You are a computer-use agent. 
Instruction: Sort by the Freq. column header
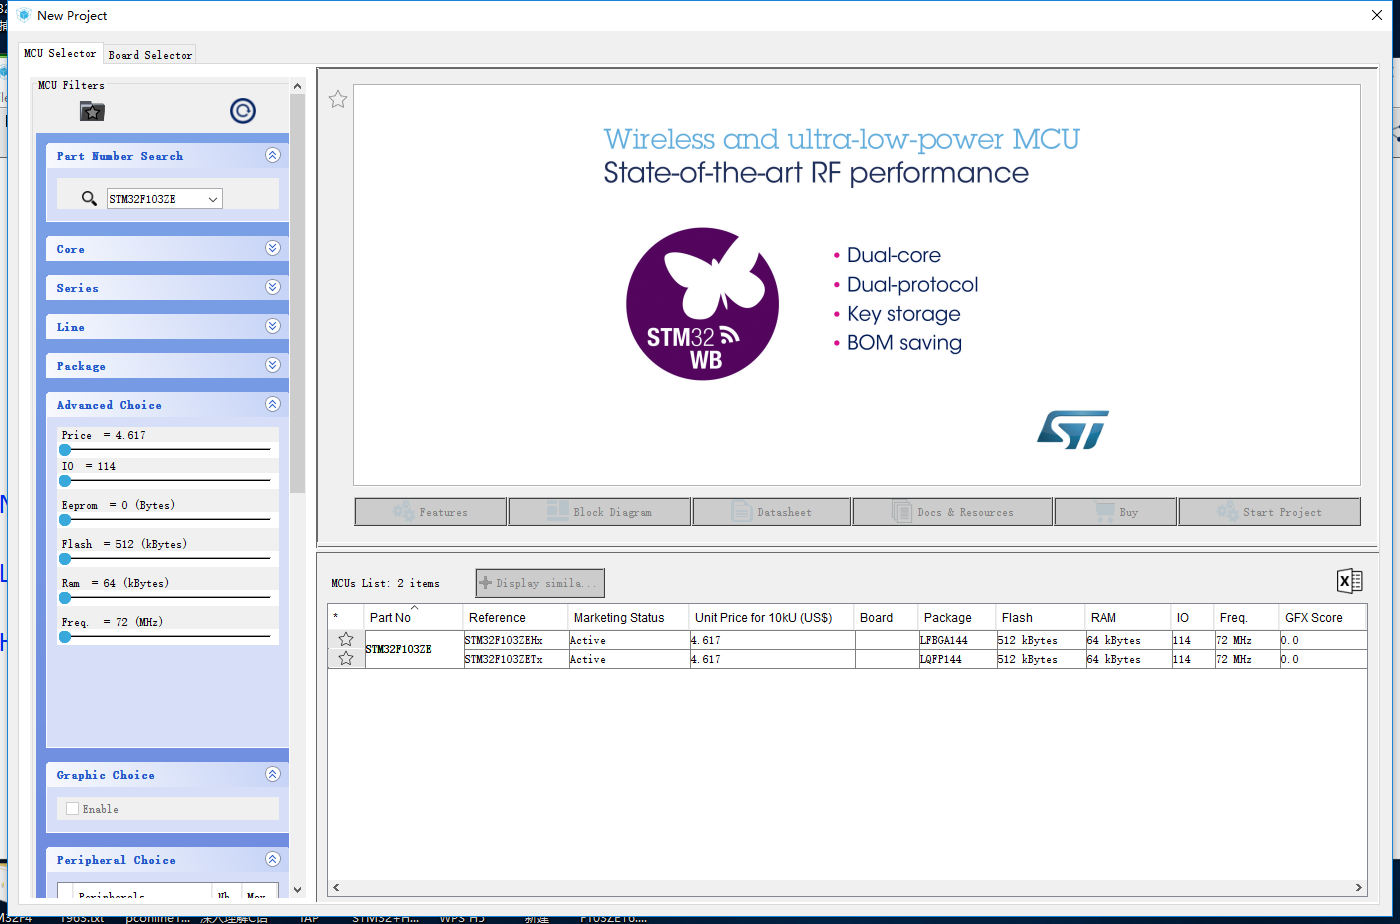(1247, 617)
